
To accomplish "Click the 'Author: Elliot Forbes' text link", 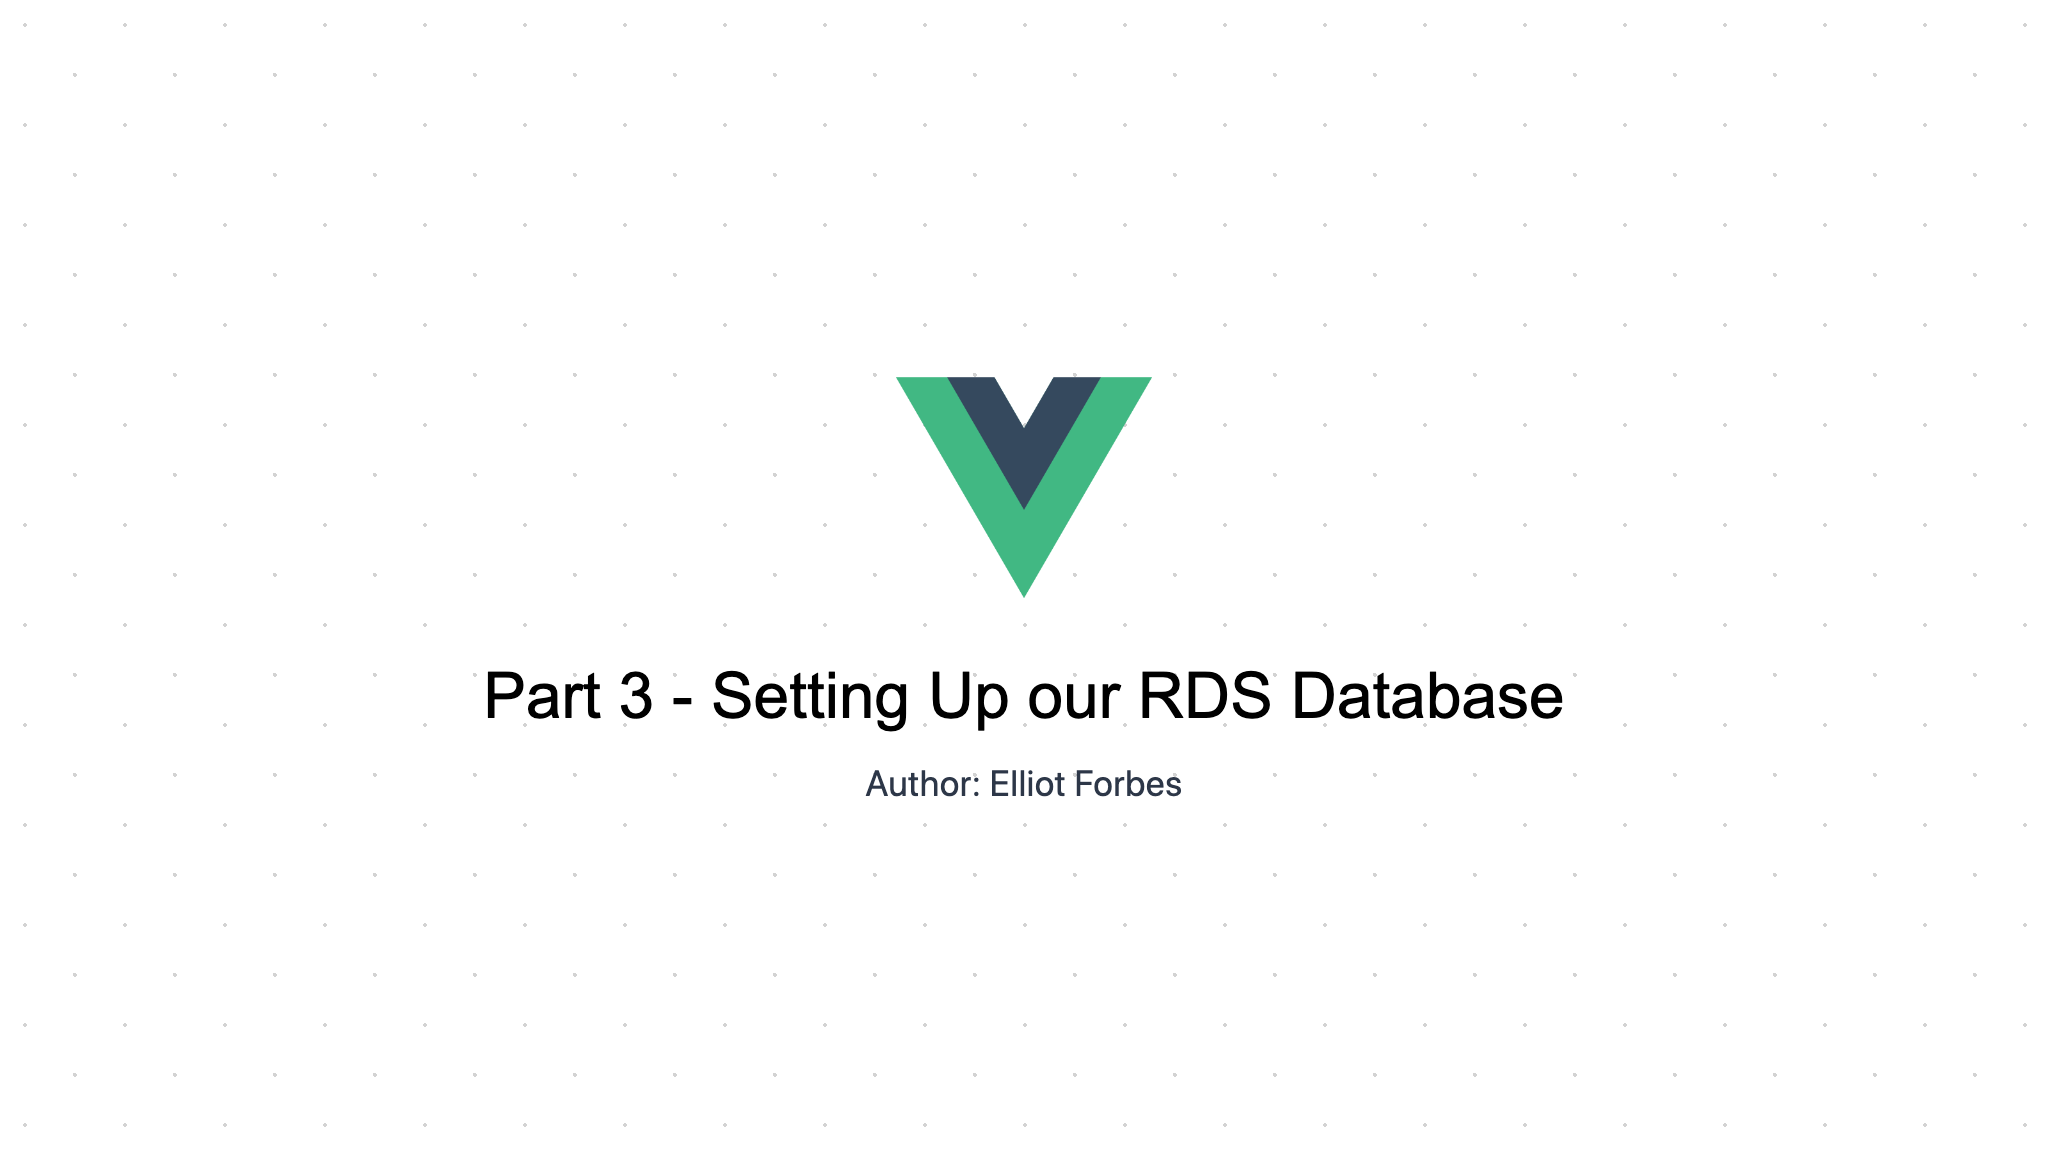I will 1023,782.
